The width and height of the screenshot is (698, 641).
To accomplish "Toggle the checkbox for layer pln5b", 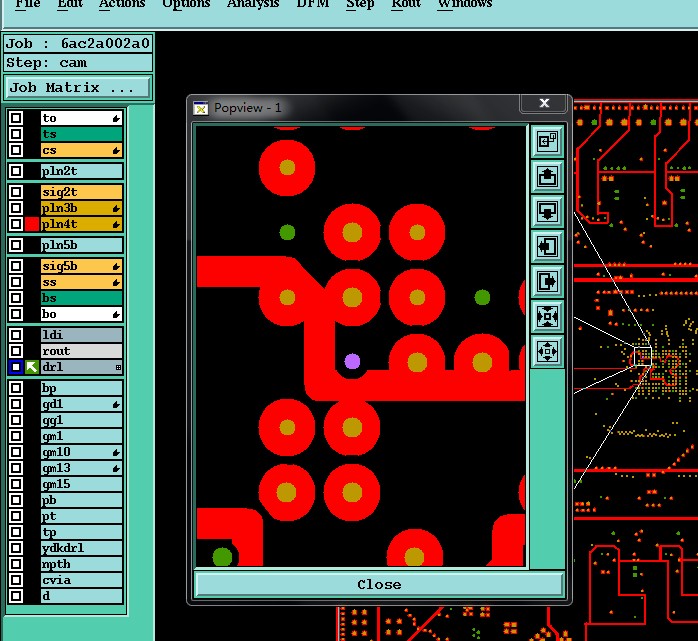I will coord(16,245).
